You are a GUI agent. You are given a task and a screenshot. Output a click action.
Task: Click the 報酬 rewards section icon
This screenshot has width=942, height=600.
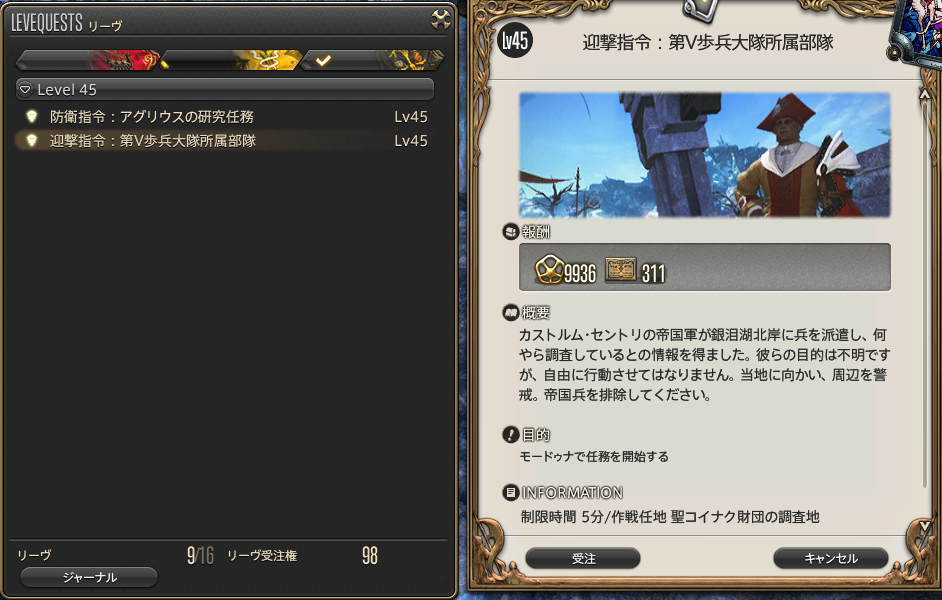pos(510,232)
